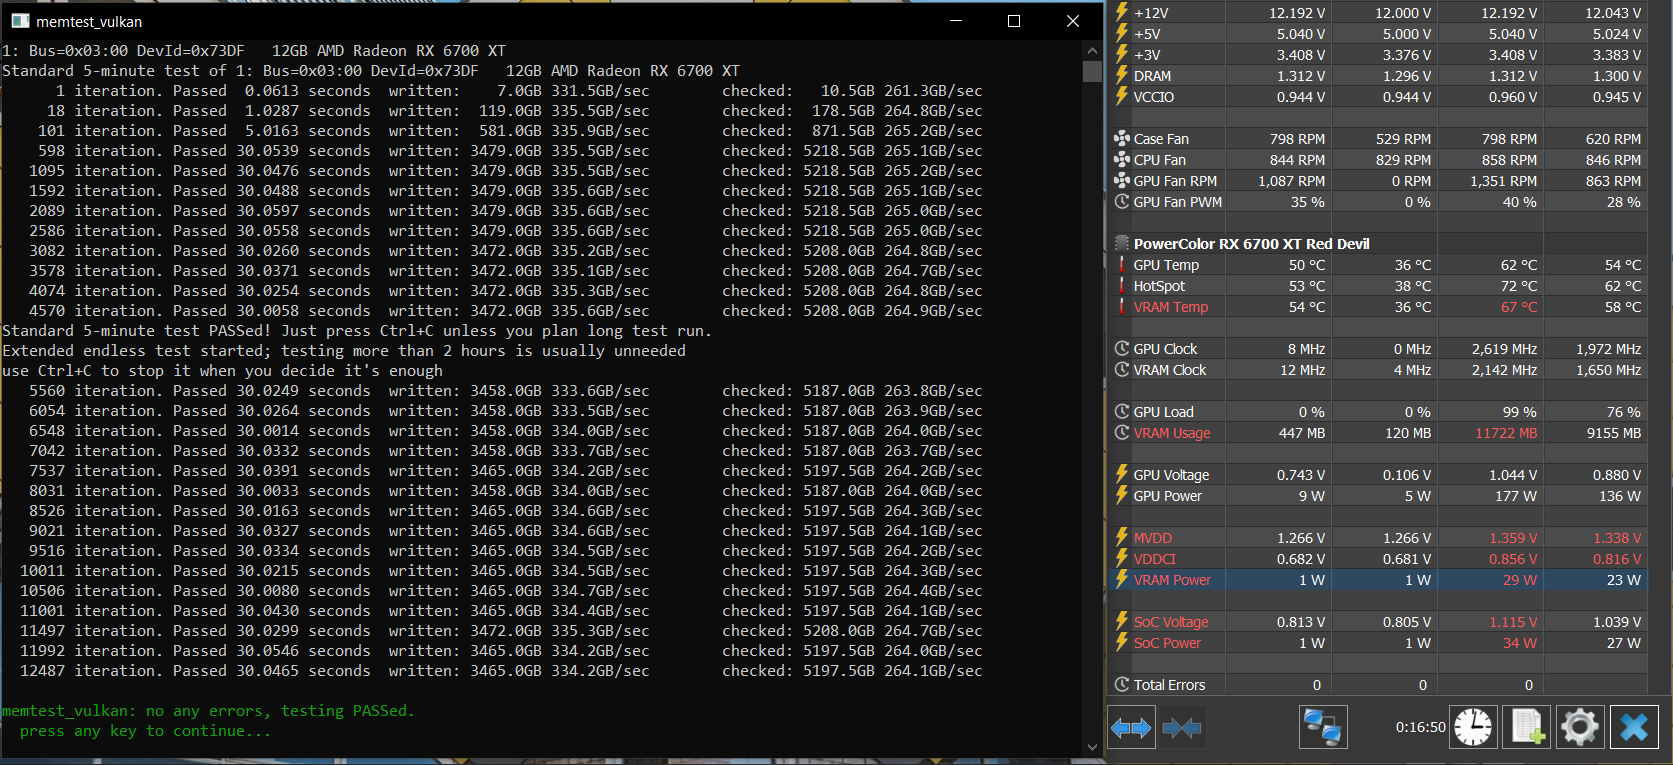1673x765 pixels.
Task: Expand sensor columns with the blue outward arrows
Action: (x=1131, y=727)
